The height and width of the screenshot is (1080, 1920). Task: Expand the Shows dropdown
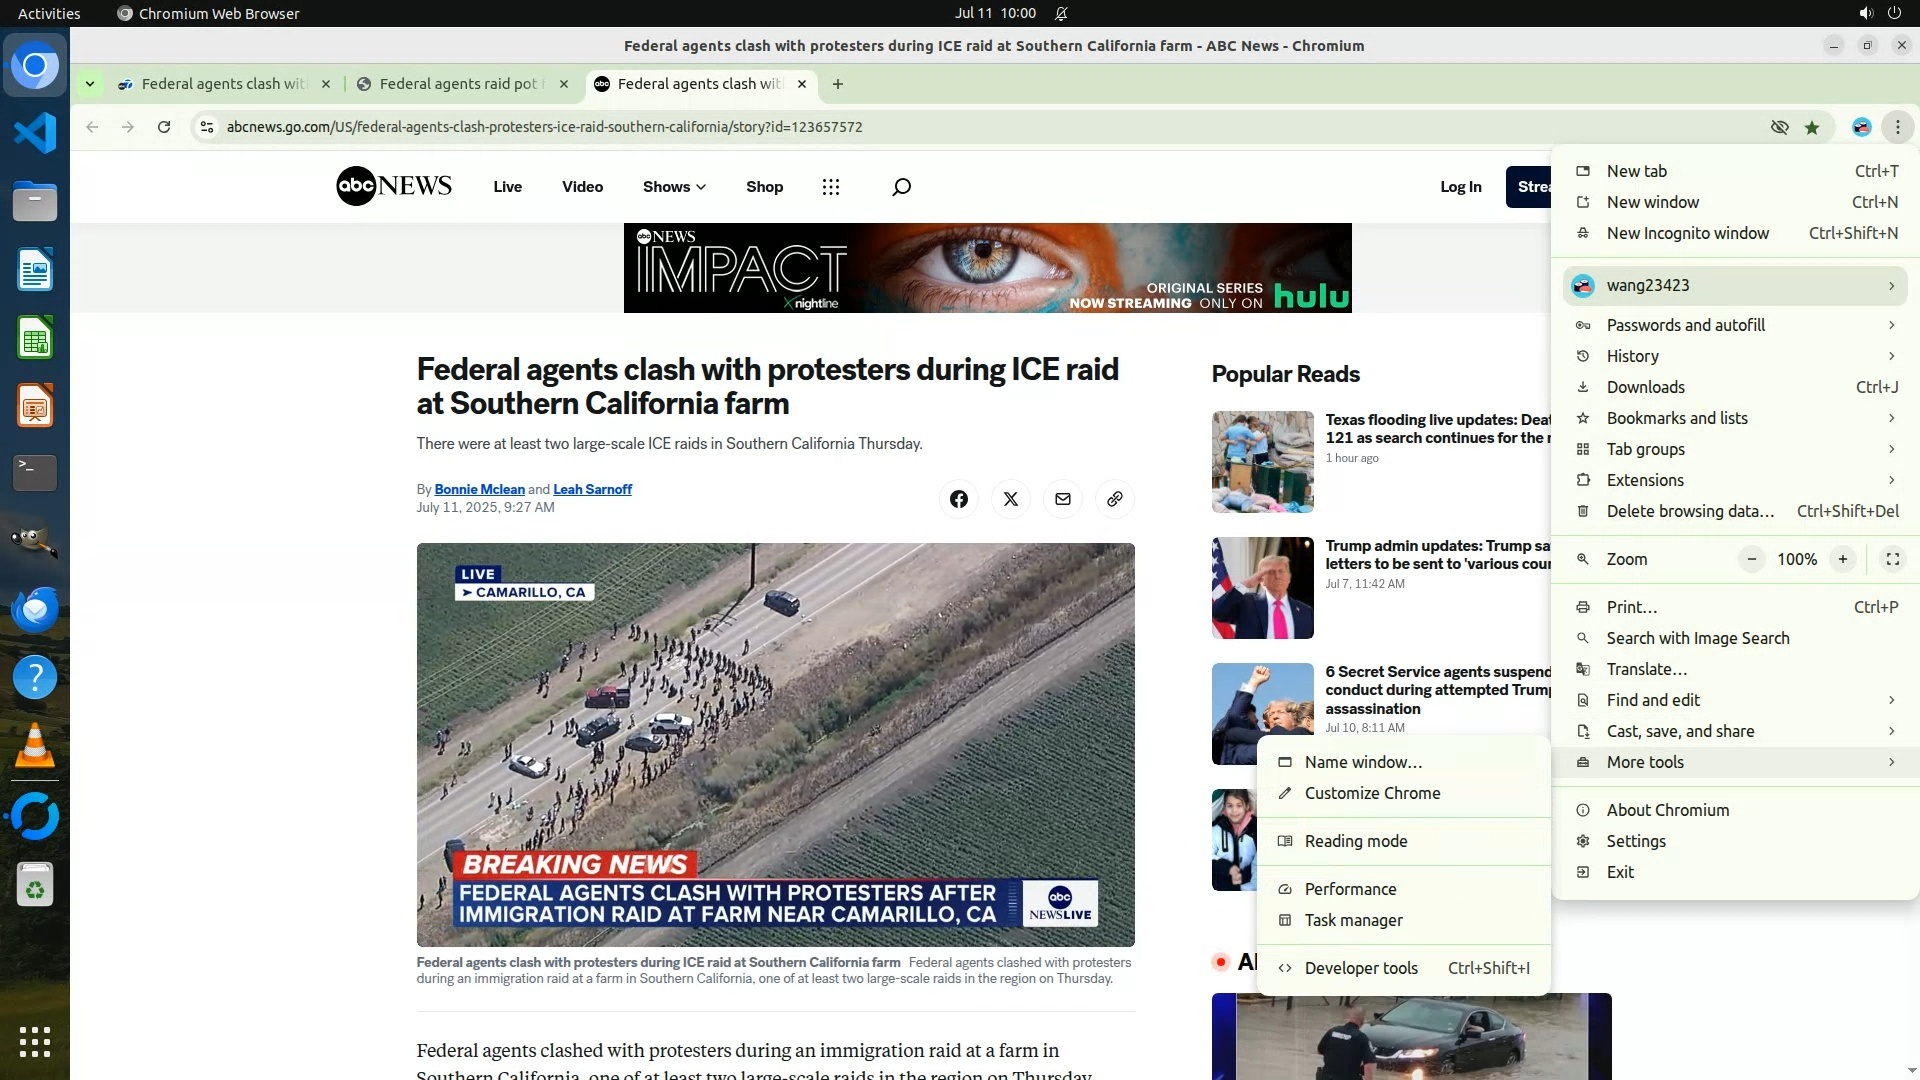point(674,187)
